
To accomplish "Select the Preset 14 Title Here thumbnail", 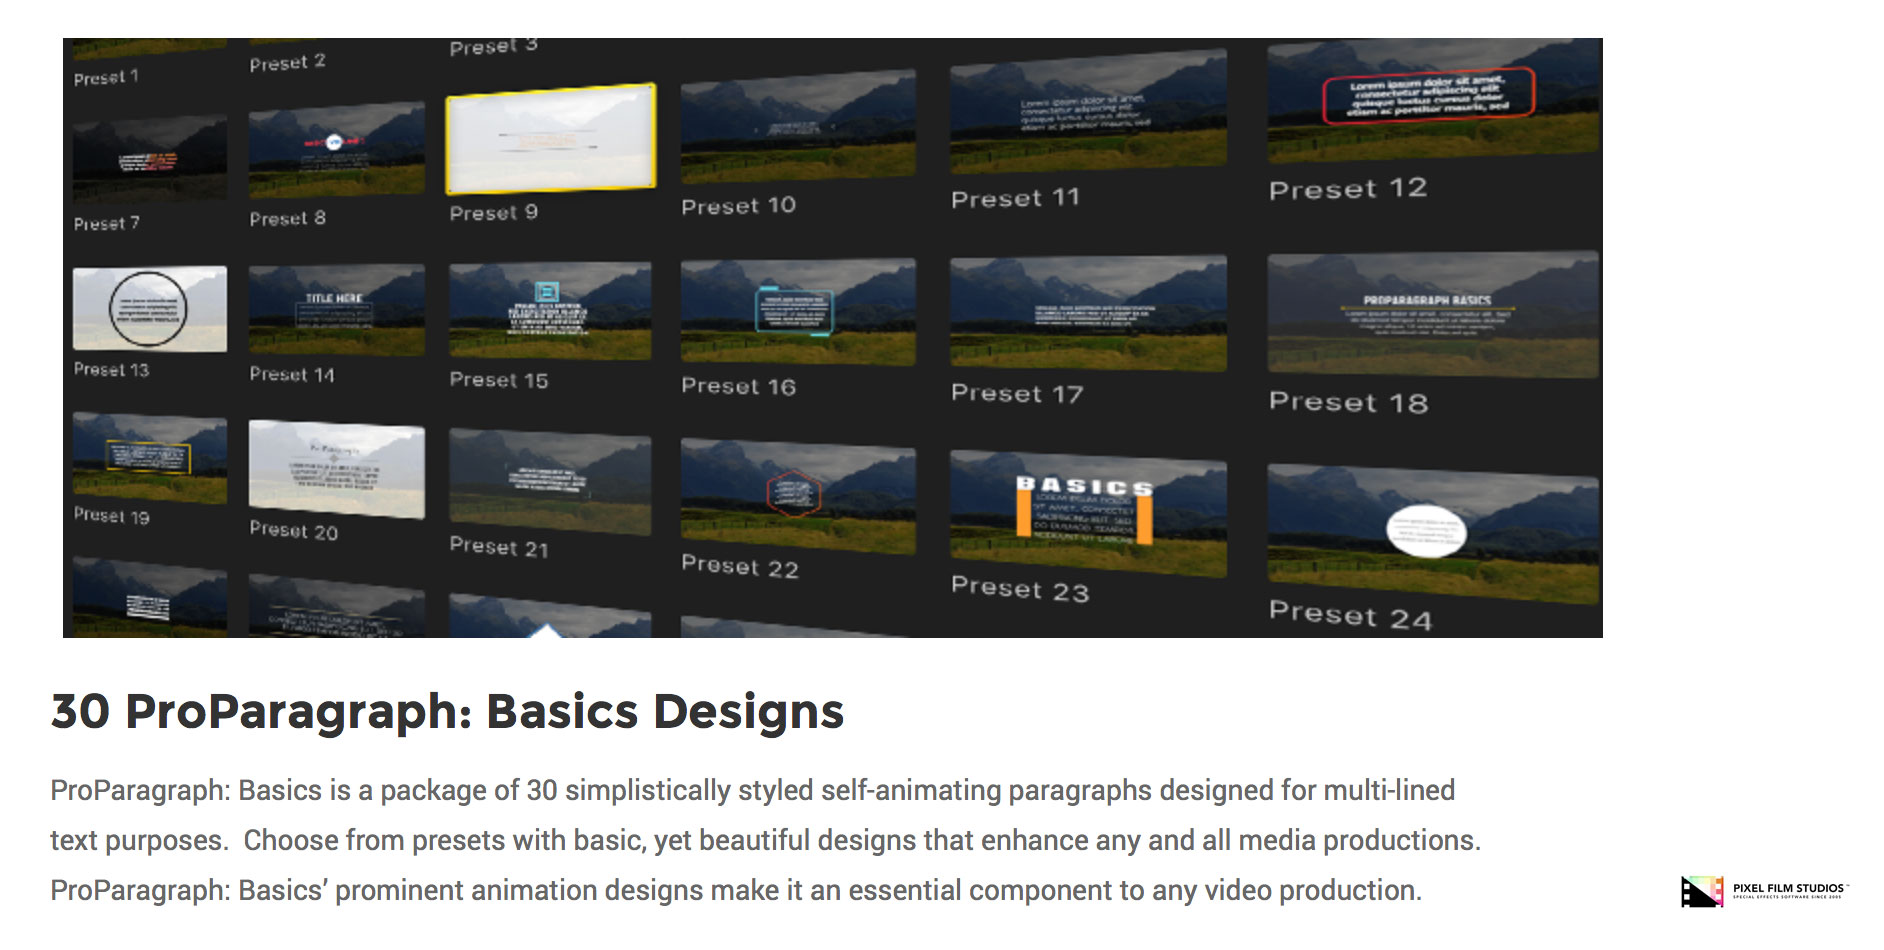I will click(x=337, y=309).
